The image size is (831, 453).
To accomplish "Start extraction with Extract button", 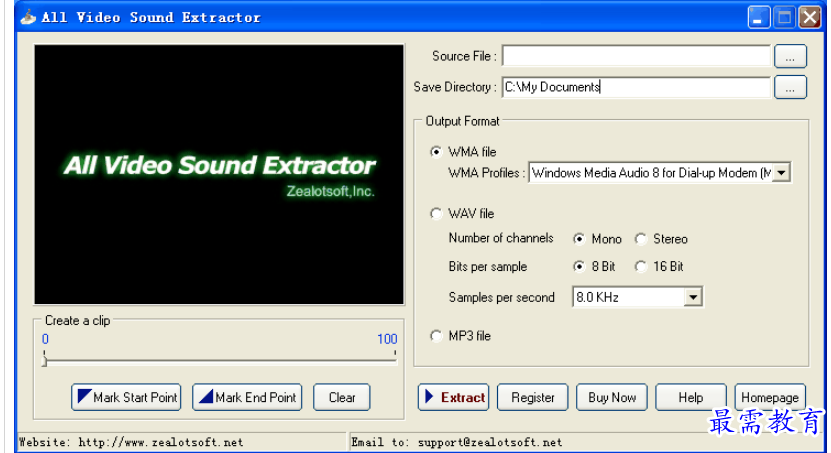I will (454, 397).
